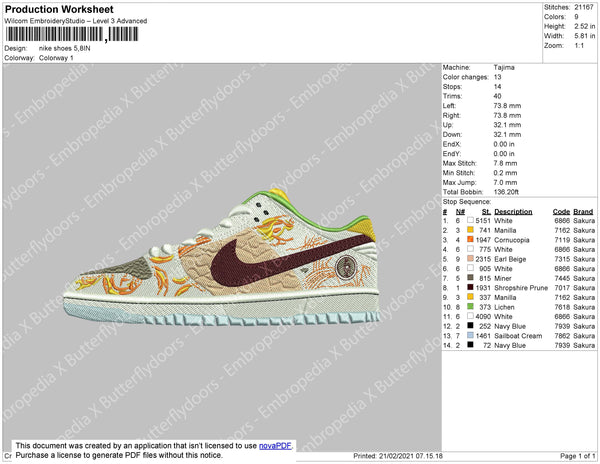Click the Navy Blue swatch beside 72 stitches
Image resolution: width=600 pixels, height=464 pixels.
(470, 345)
